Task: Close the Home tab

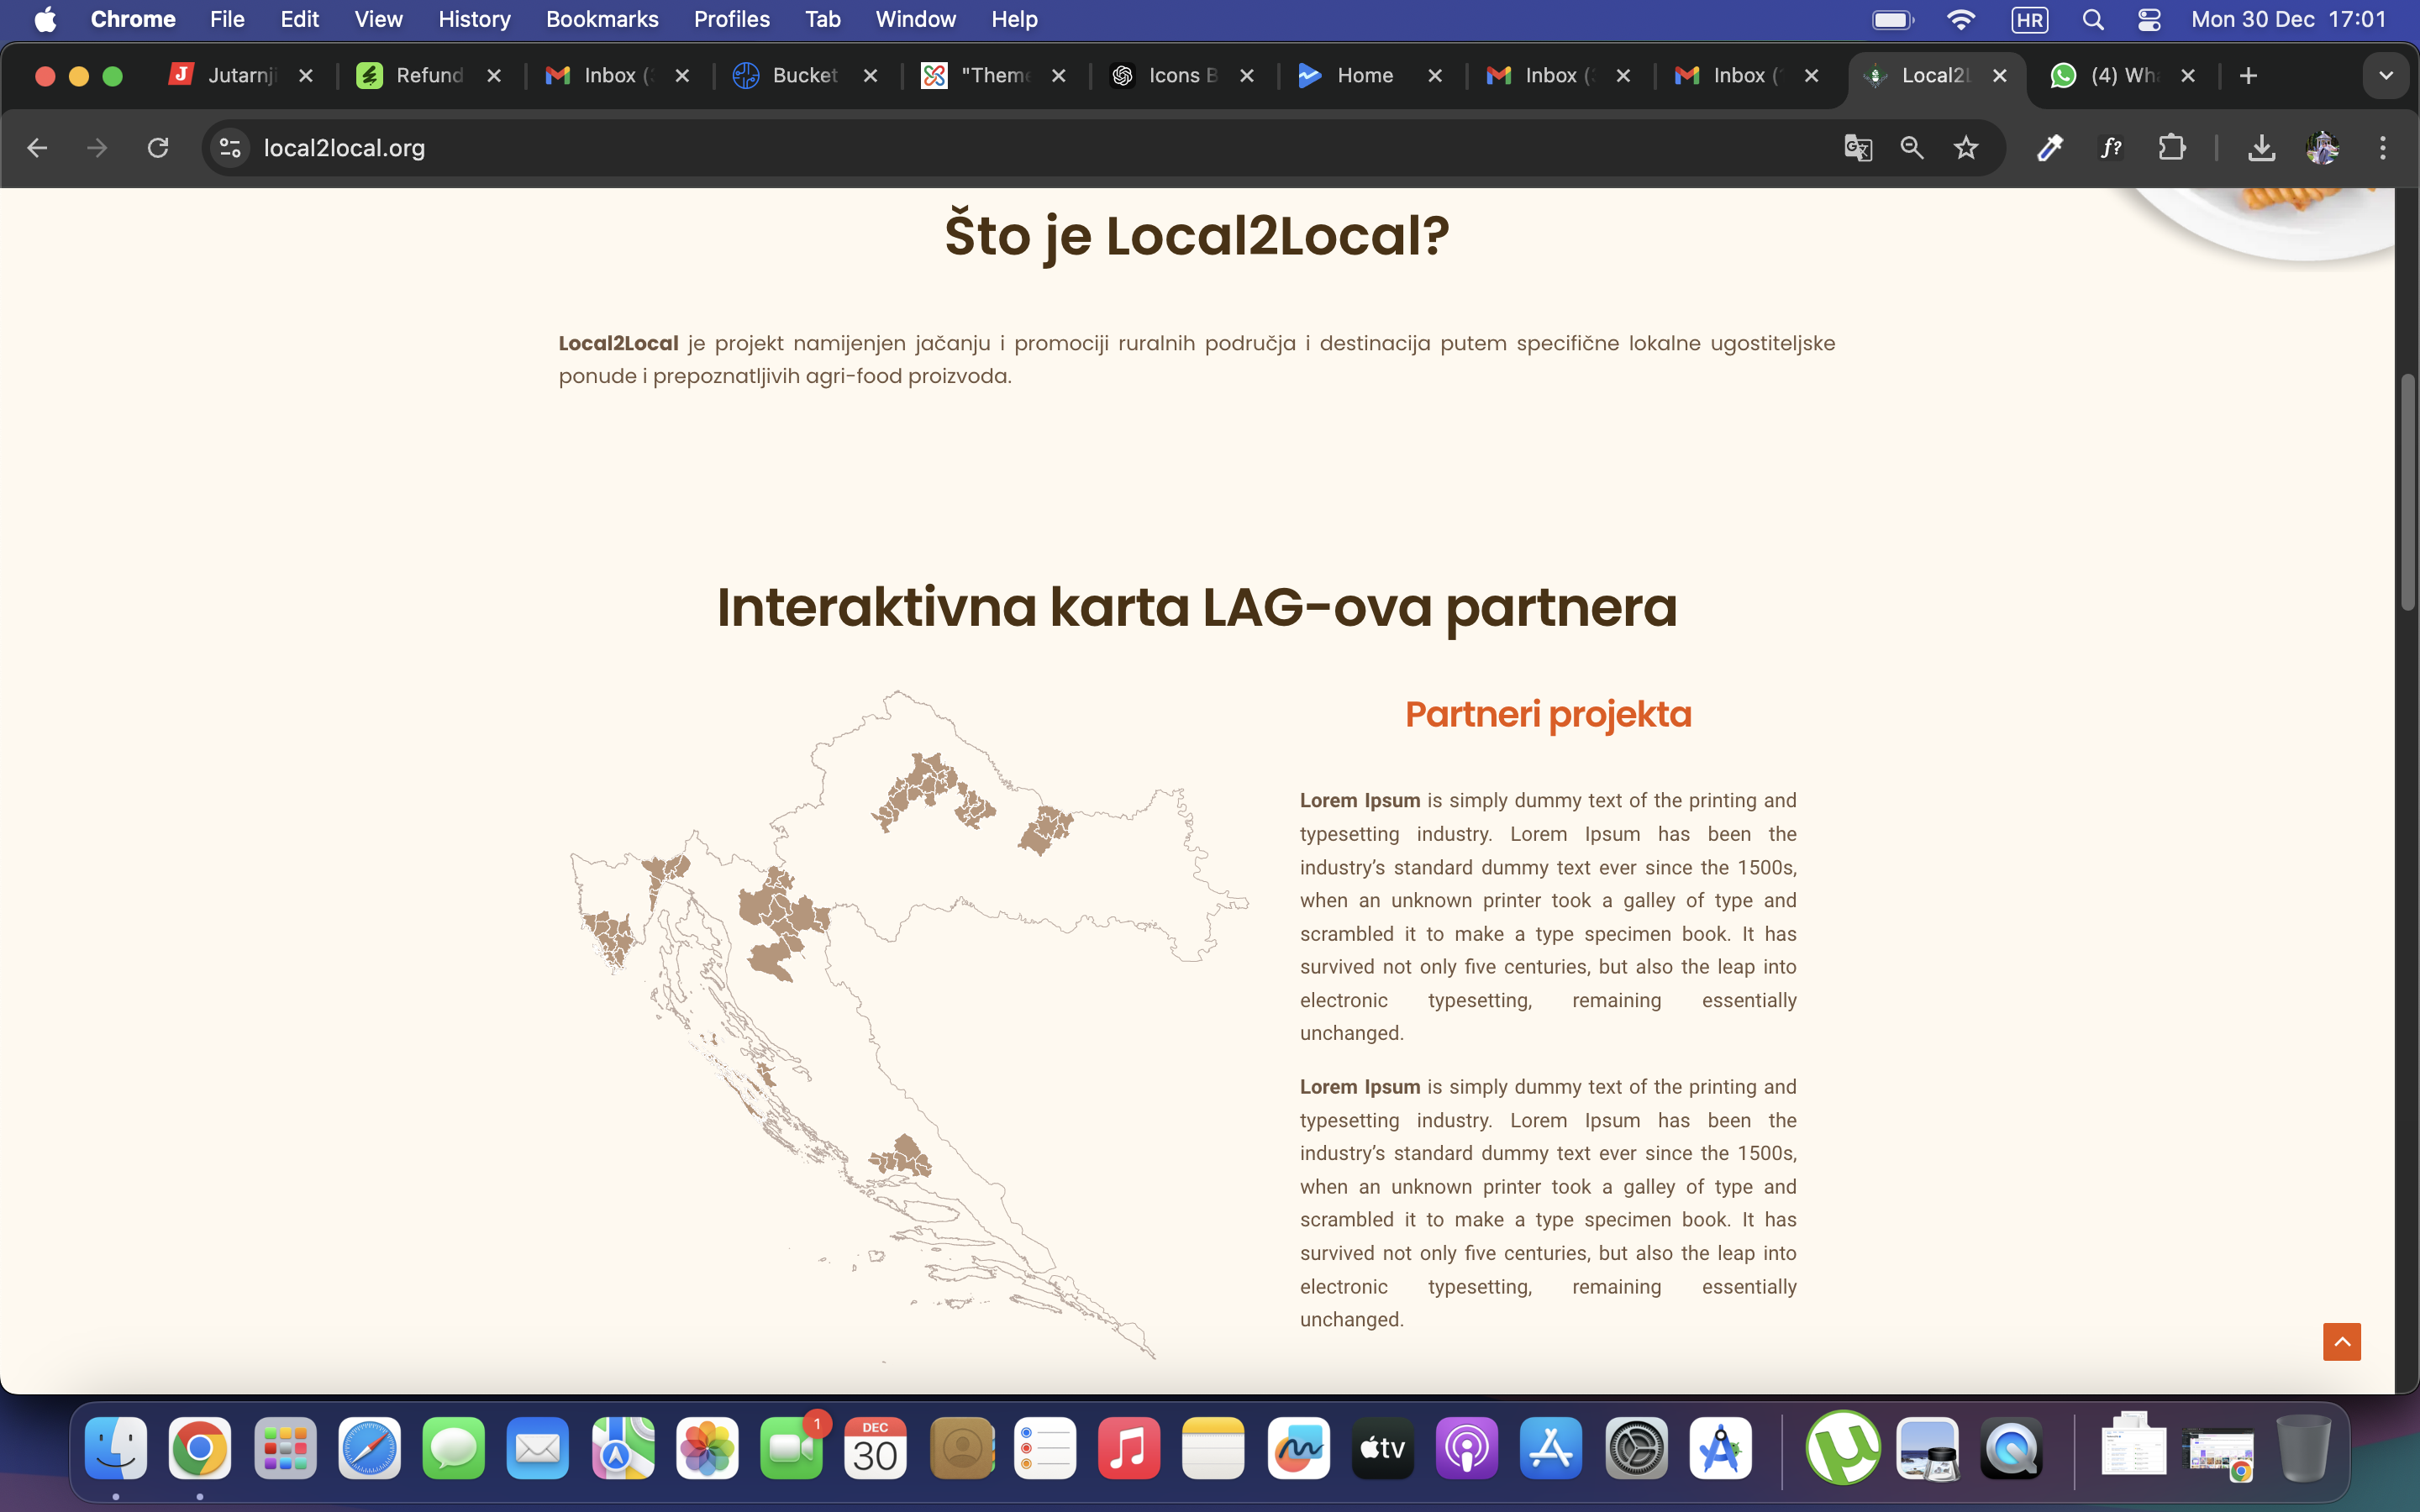Action: [x=1435, y=76]
